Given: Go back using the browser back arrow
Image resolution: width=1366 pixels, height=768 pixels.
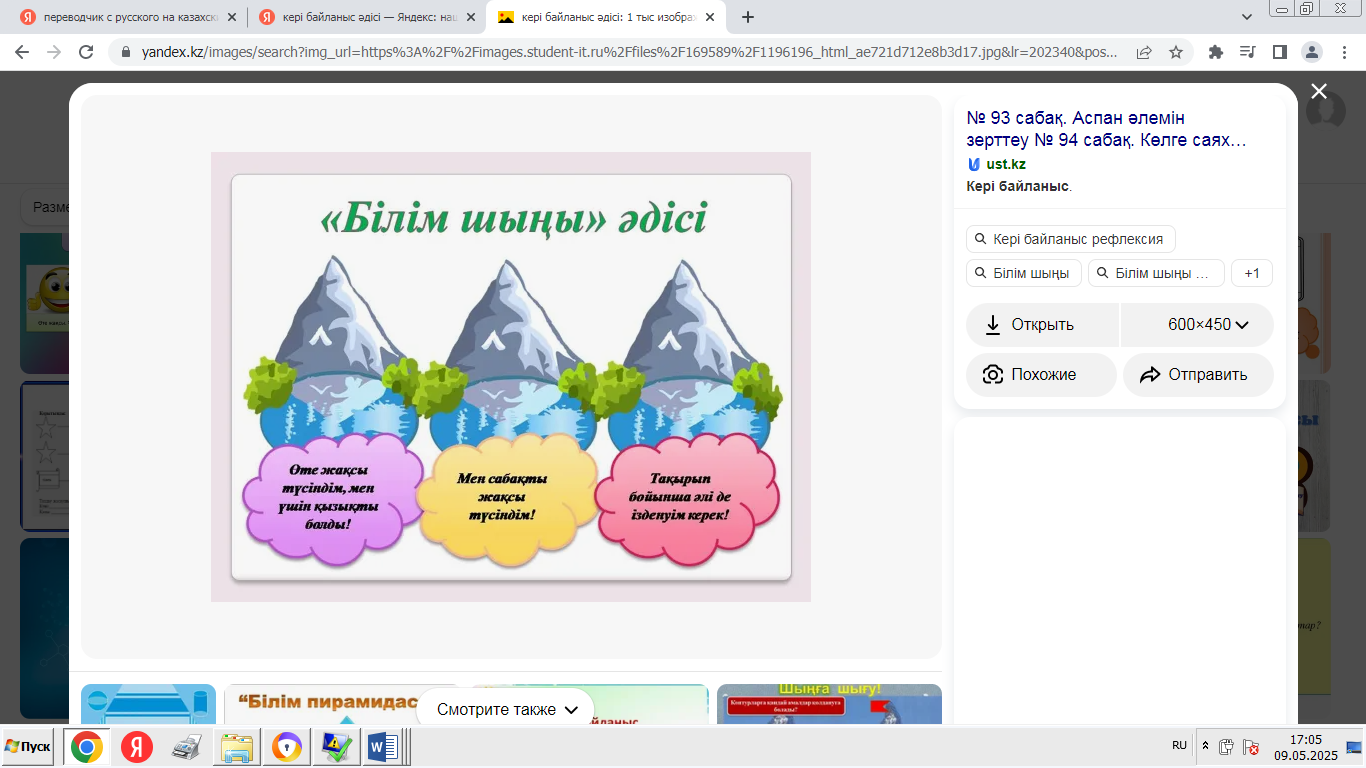Looking at the screenshot, I should (22, 52).
